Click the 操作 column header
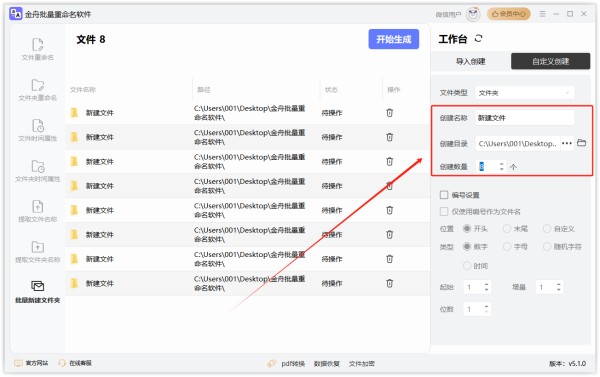 [393, 90]
